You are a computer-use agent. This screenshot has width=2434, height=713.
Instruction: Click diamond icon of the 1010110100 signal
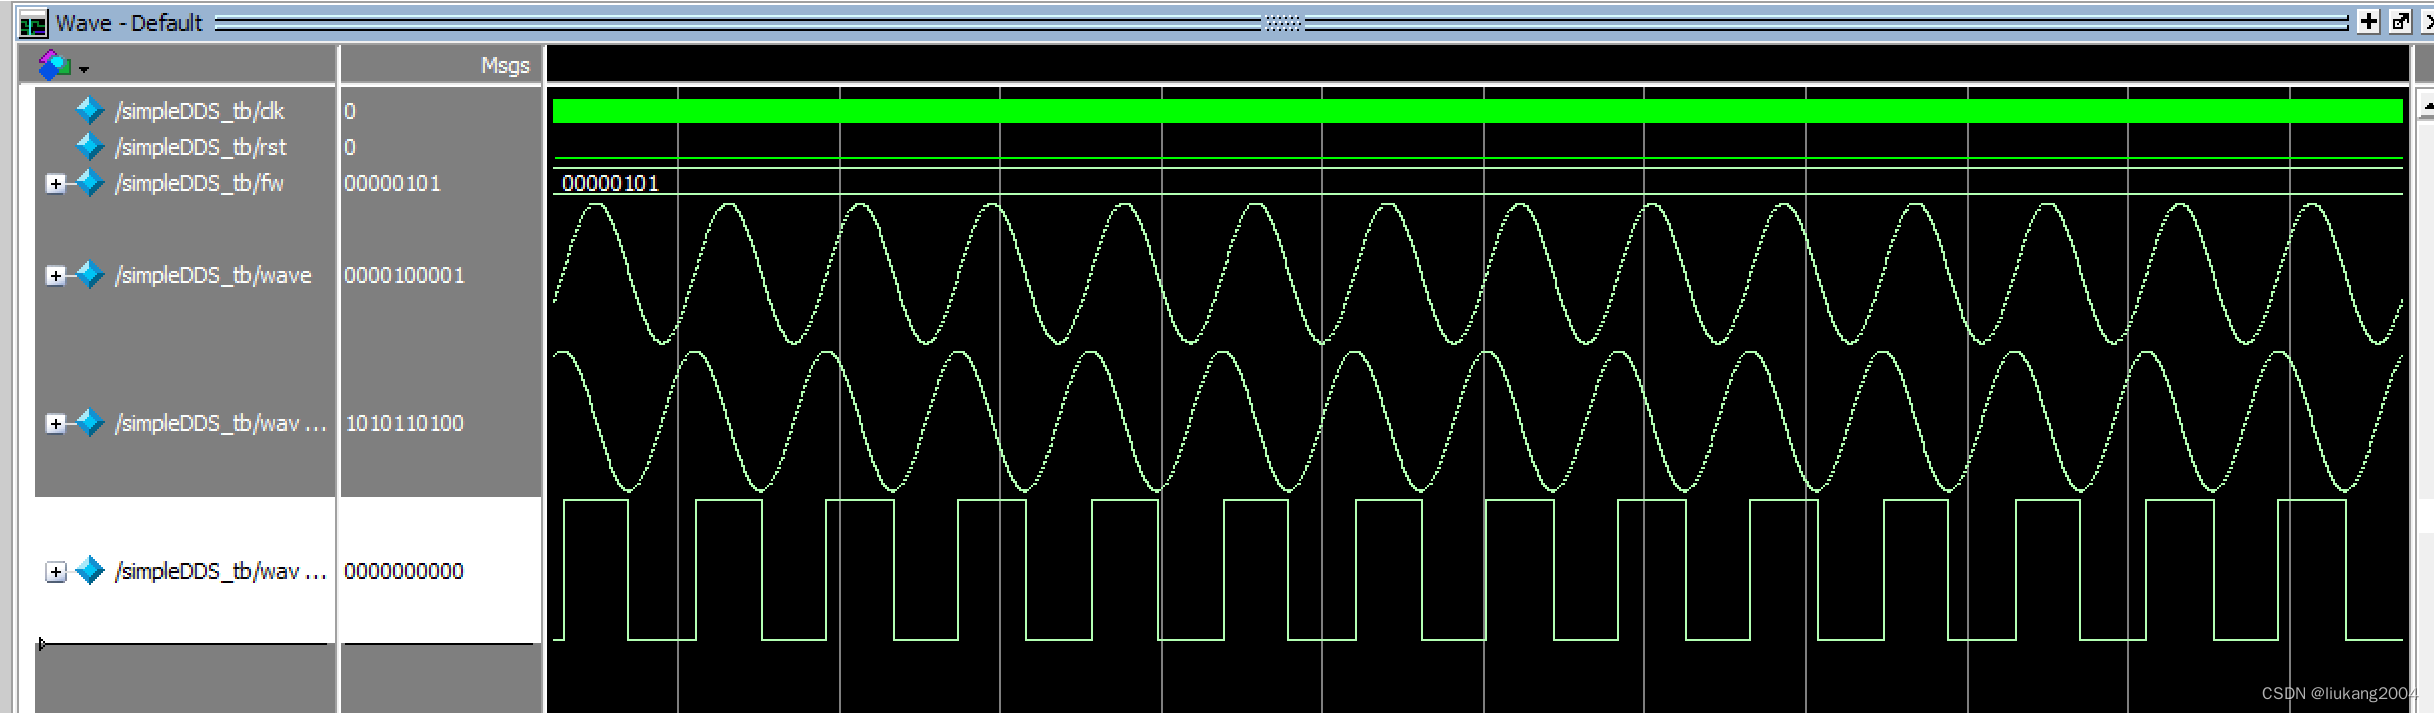90,422
